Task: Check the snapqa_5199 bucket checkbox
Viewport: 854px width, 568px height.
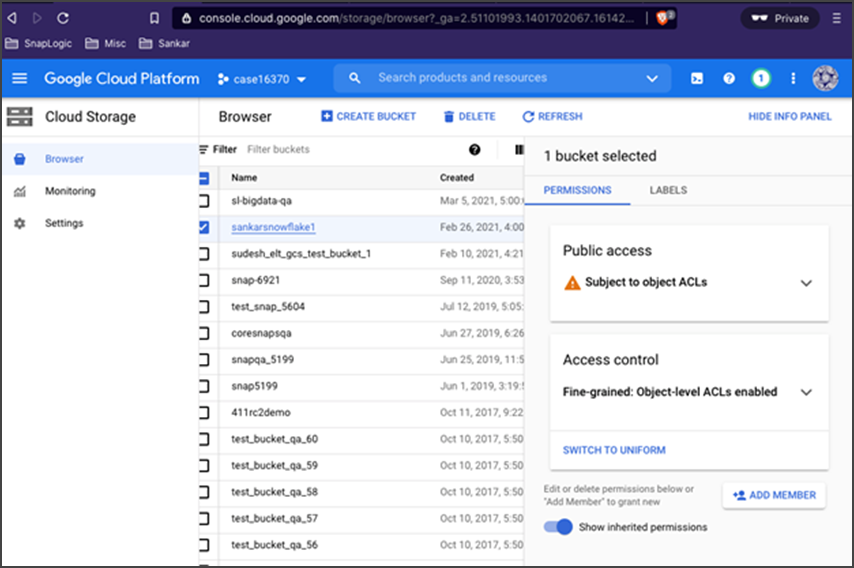Action: coord(204,359)
